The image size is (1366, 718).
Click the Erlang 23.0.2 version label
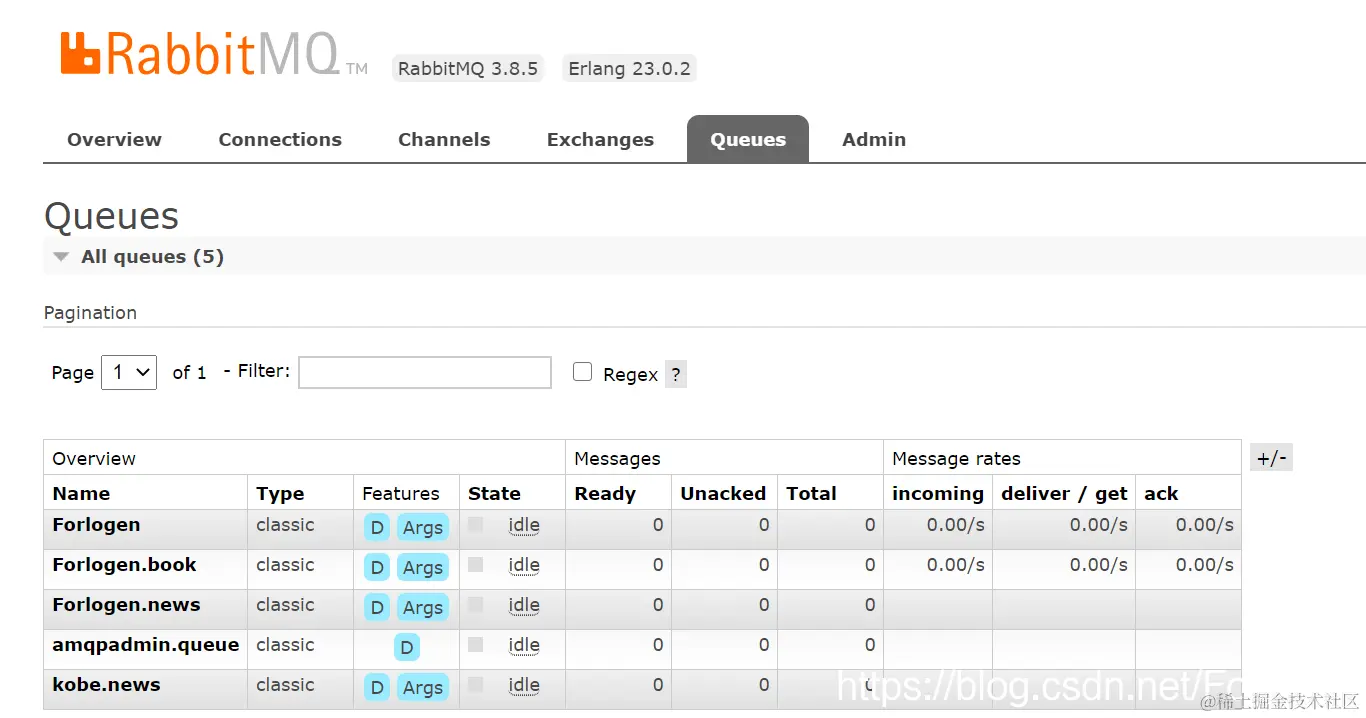click(x=629, y=68)
